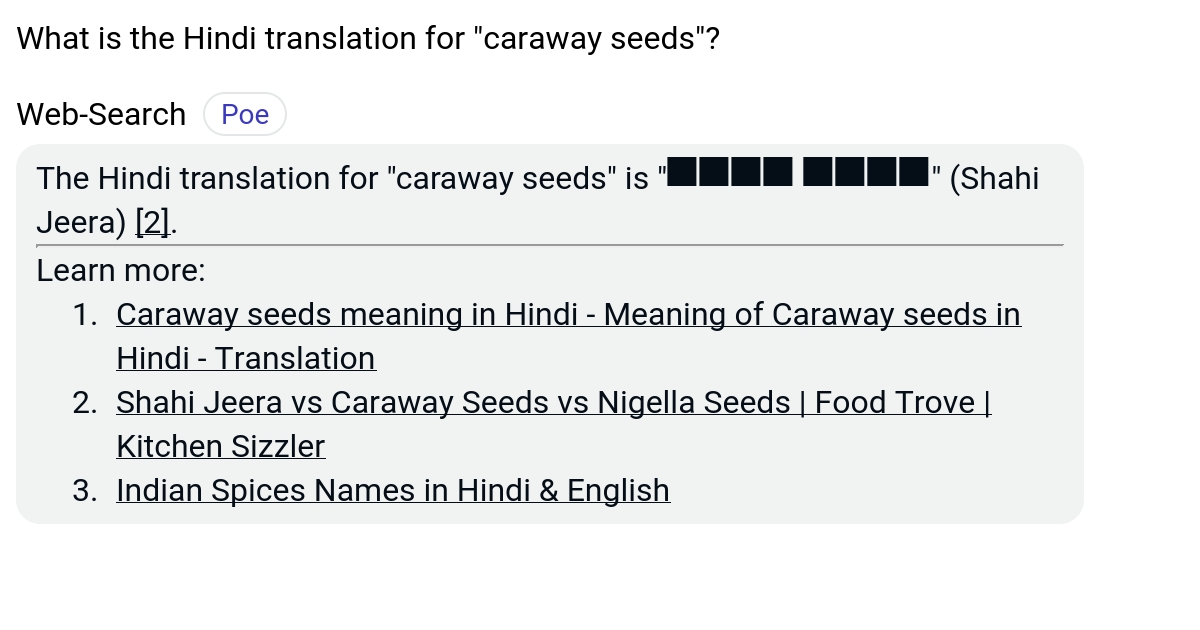Click the answer message bubble
This screenshot has height=630, width=1200.
550,330
